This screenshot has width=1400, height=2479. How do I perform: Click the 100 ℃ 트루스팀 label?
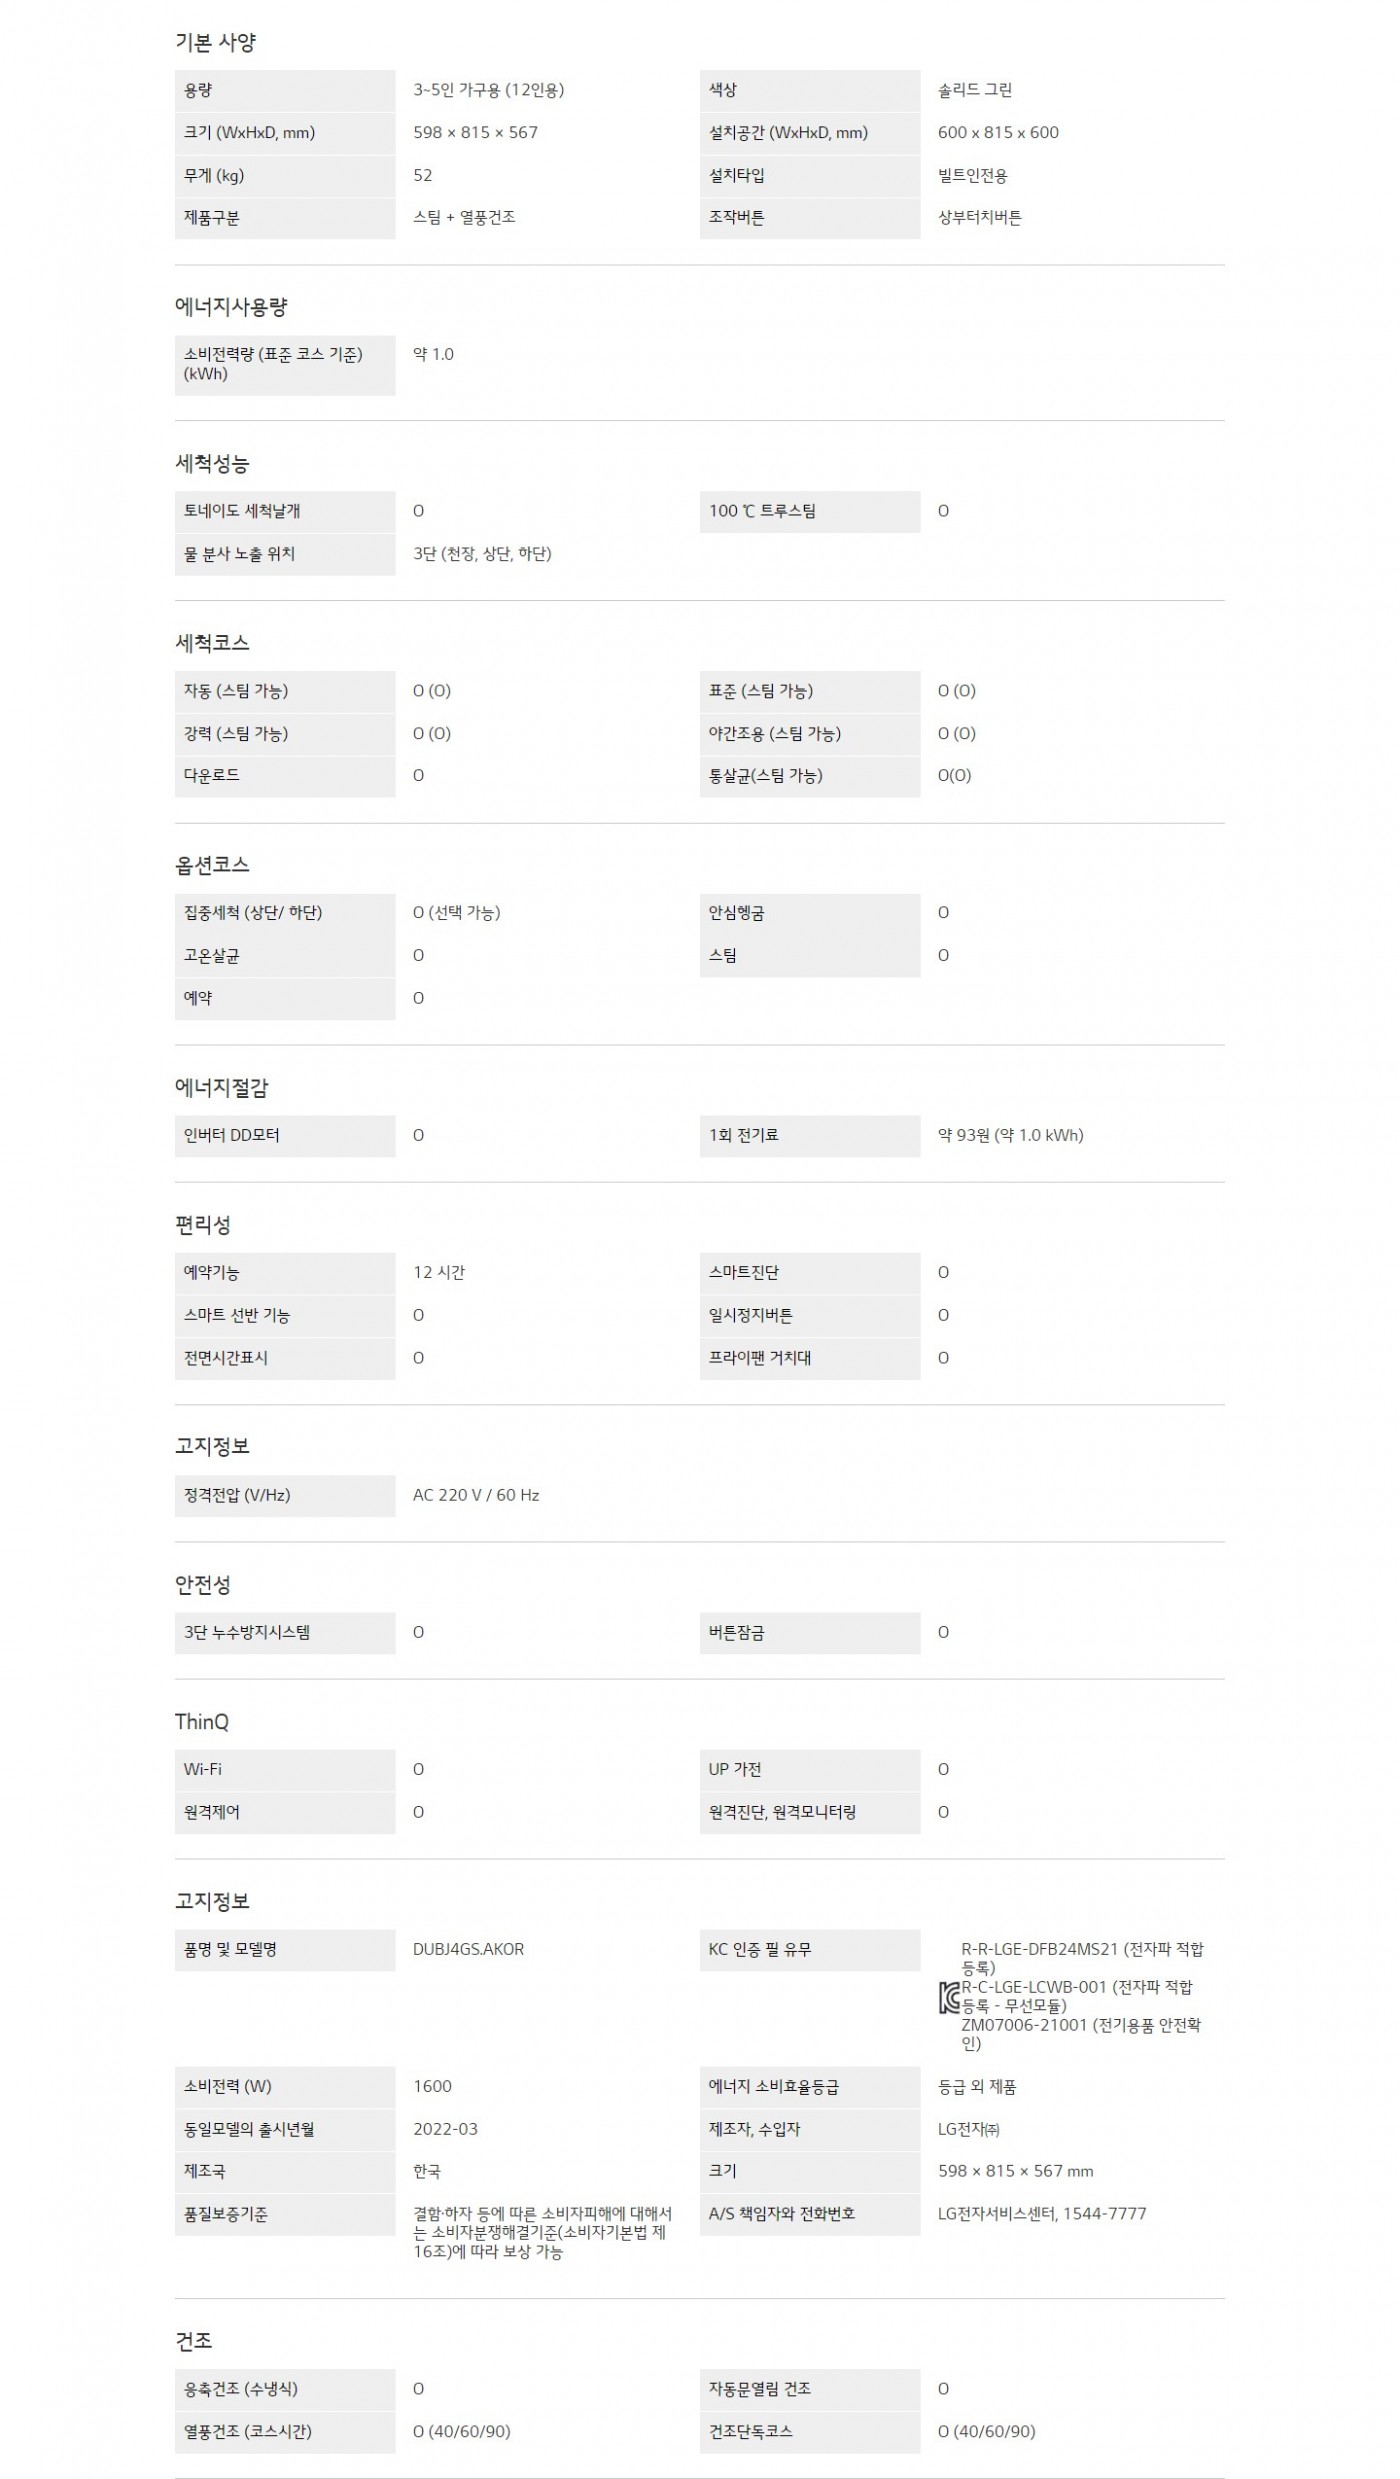click(x=762, y=511)
